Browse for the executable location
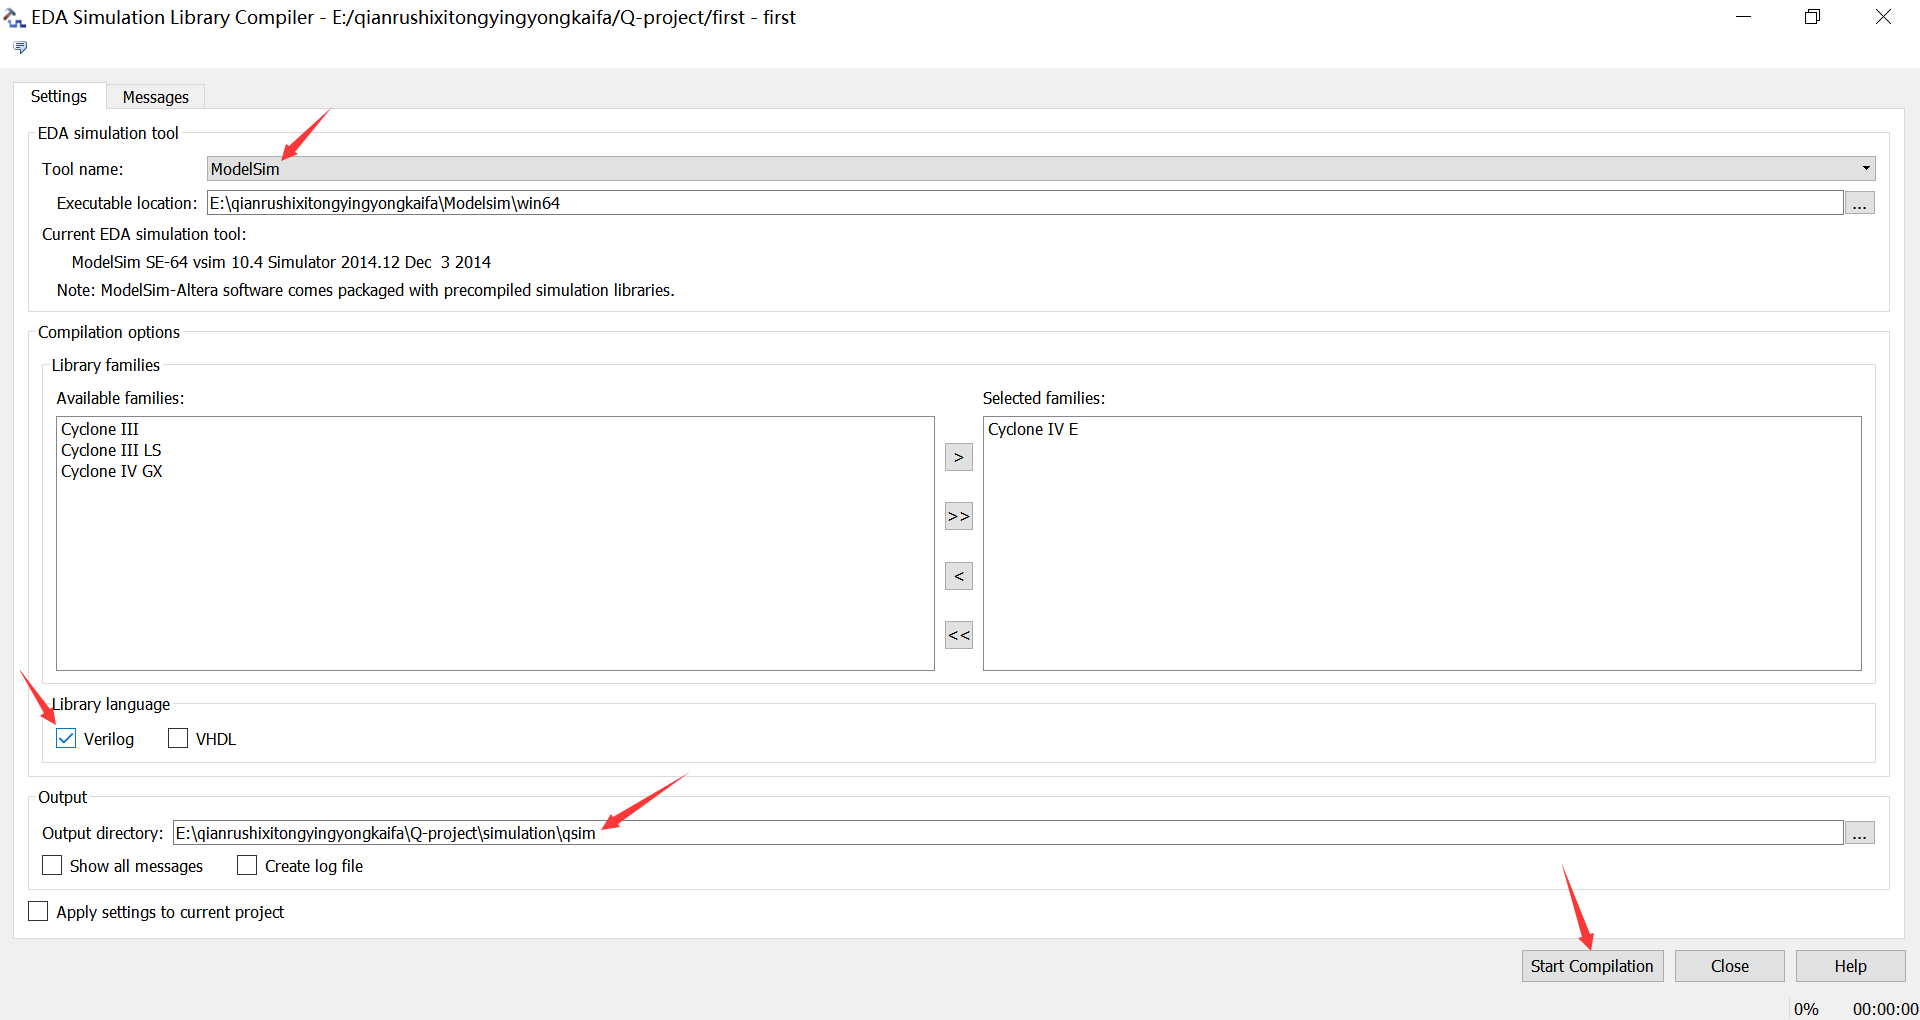1920x1020 pixels. click(x=1860, y=203)
